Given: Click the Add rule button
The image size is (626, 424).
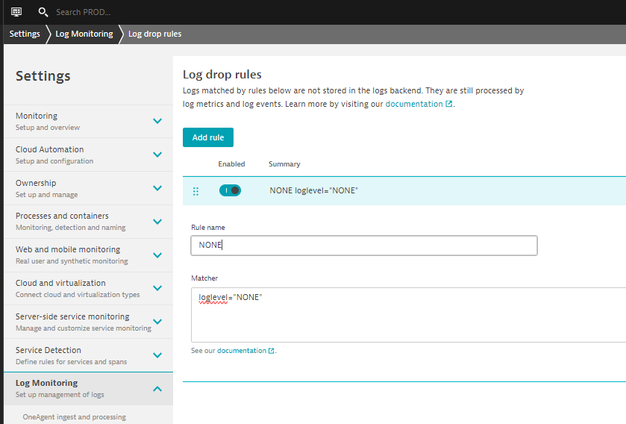Looking at the screenshot, I should click(208, 137).
